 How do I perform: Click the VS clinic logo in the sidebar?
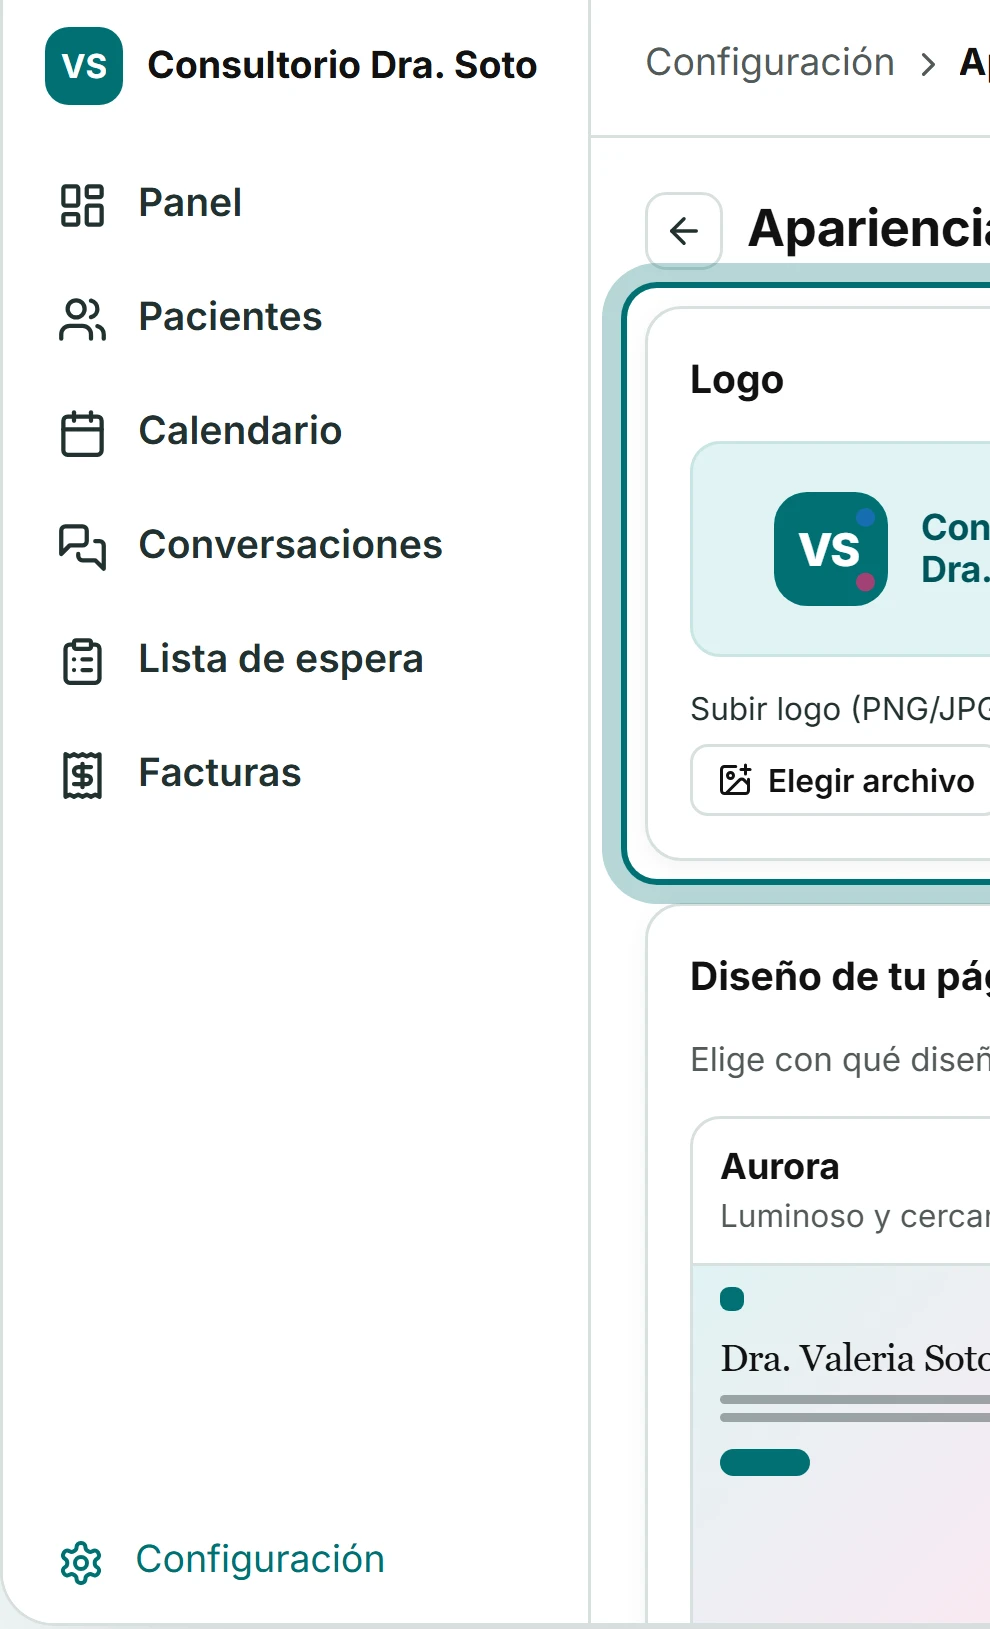pyautogui.click(x=84, y=66)
